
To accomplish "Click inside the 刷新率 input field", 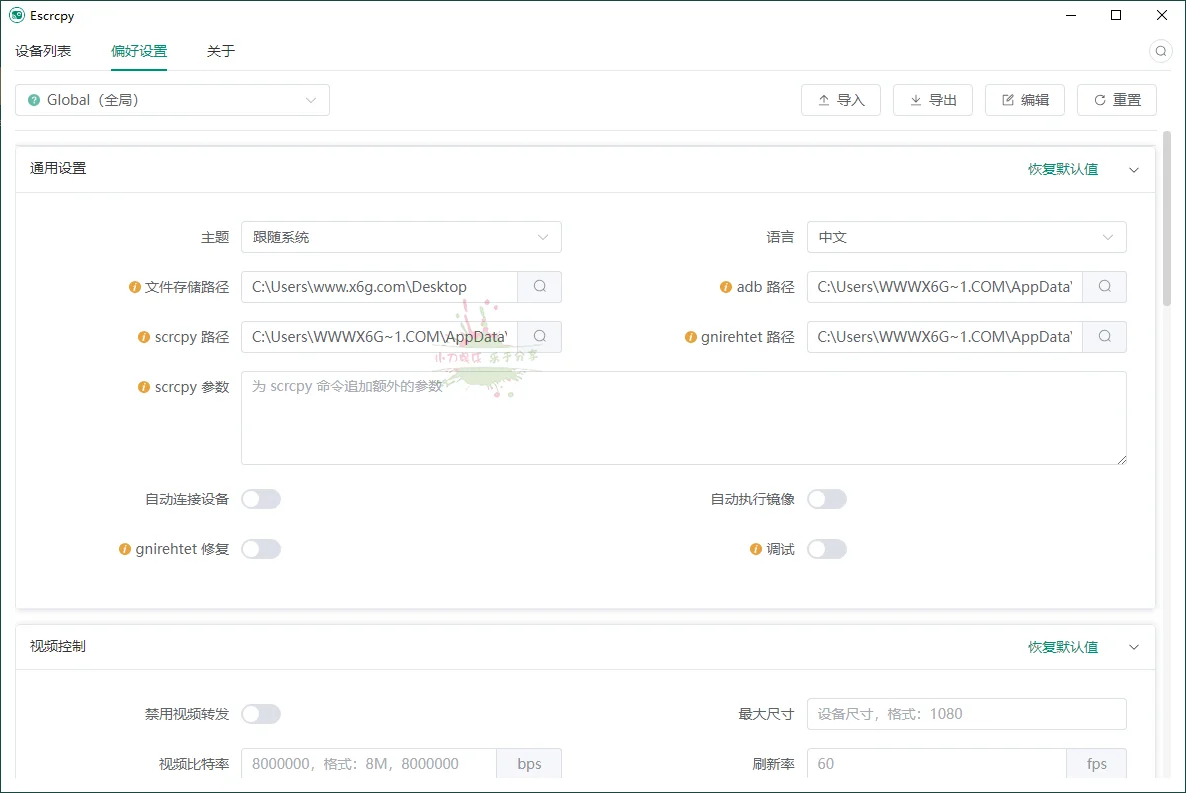I will [935, 763].
